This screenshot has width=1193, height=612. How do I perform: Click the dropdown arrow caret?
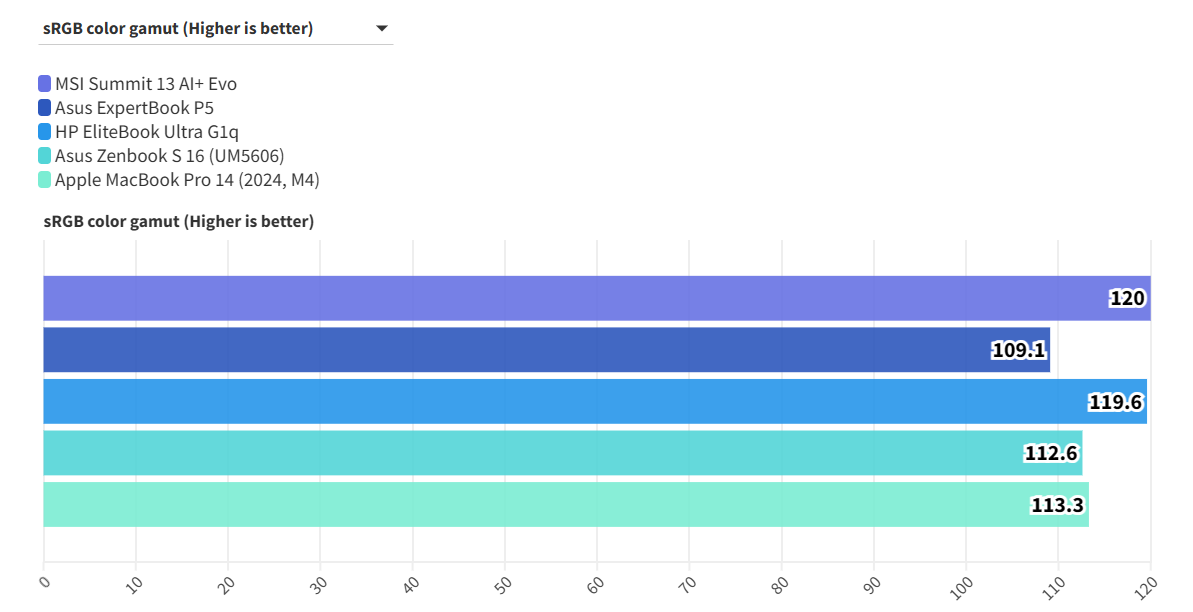click(x=381, y=29)
